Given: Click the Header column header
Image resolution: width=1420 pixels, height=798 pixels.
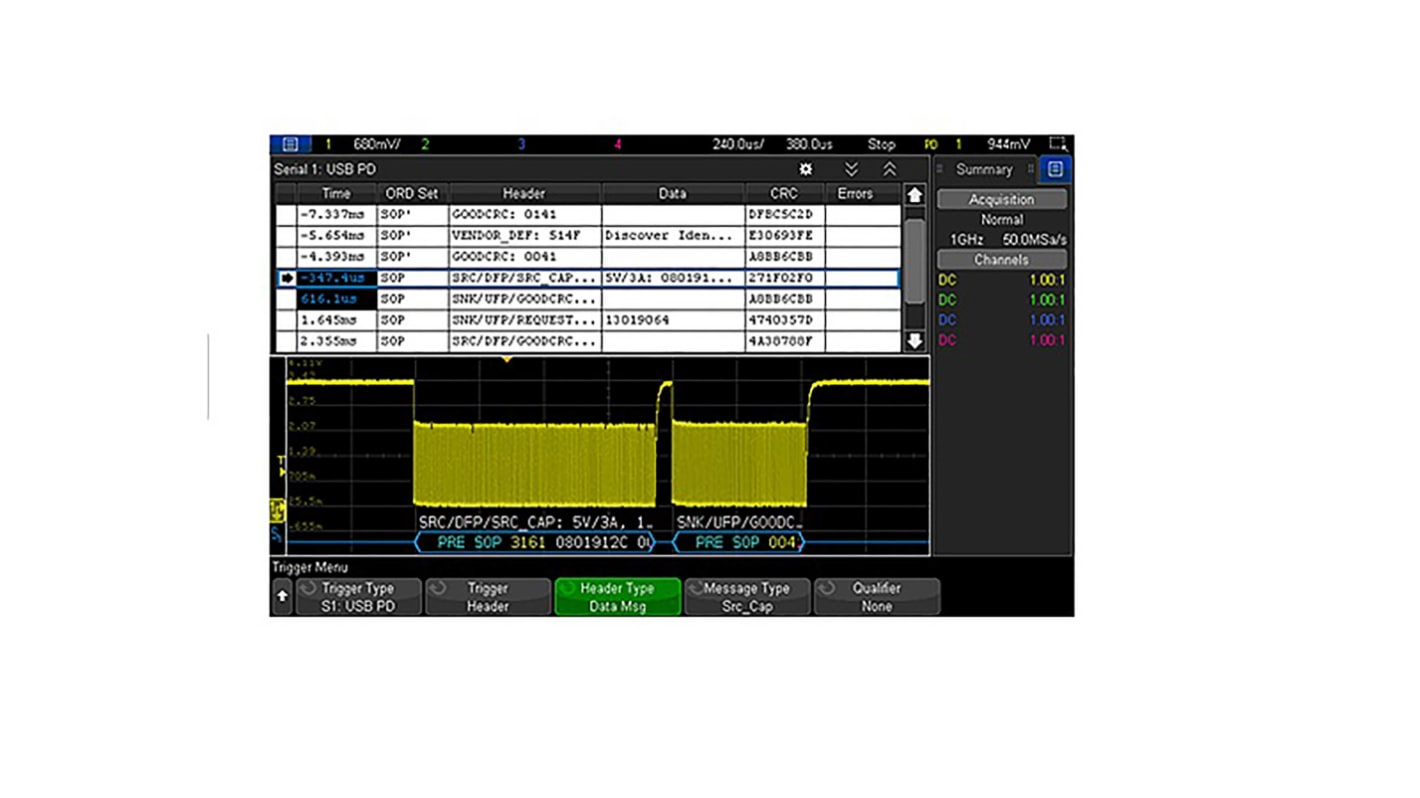Looking at the screenshot, I should pos(524,194).
